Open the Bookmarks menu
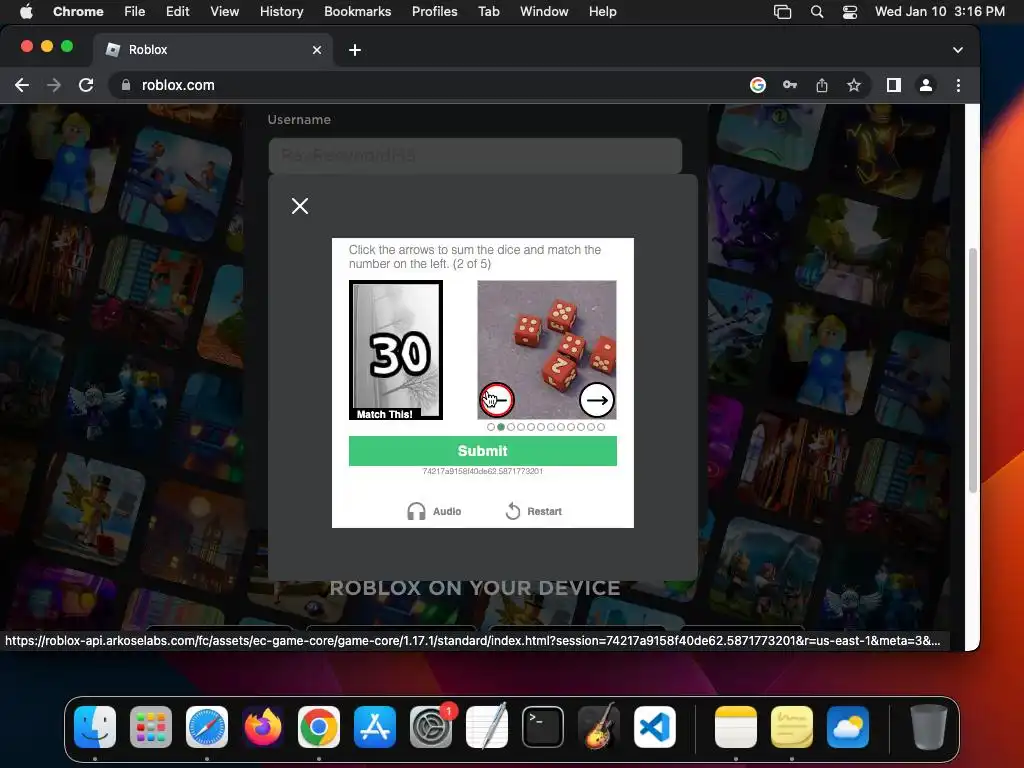 [358, 11]
